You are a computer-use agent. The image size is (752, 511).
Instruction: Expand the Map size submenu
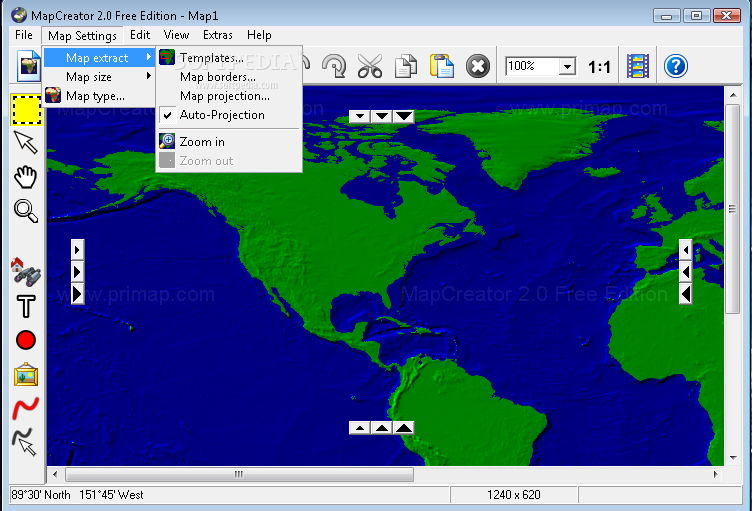pyautogui.click(x=99, y=77)
